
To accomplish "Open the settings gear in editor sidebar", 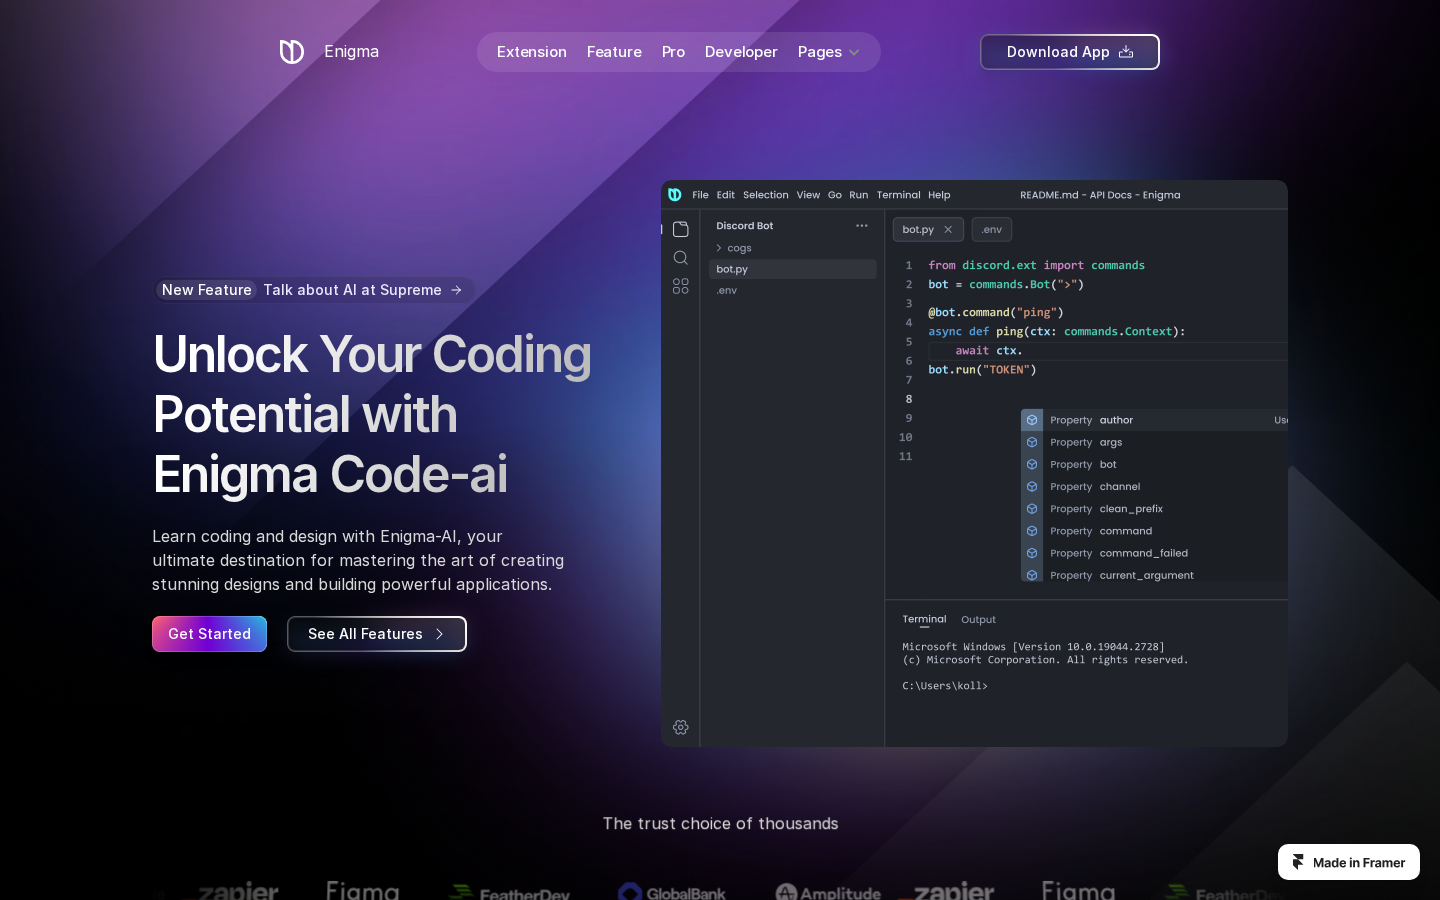I will coord(681,727).
